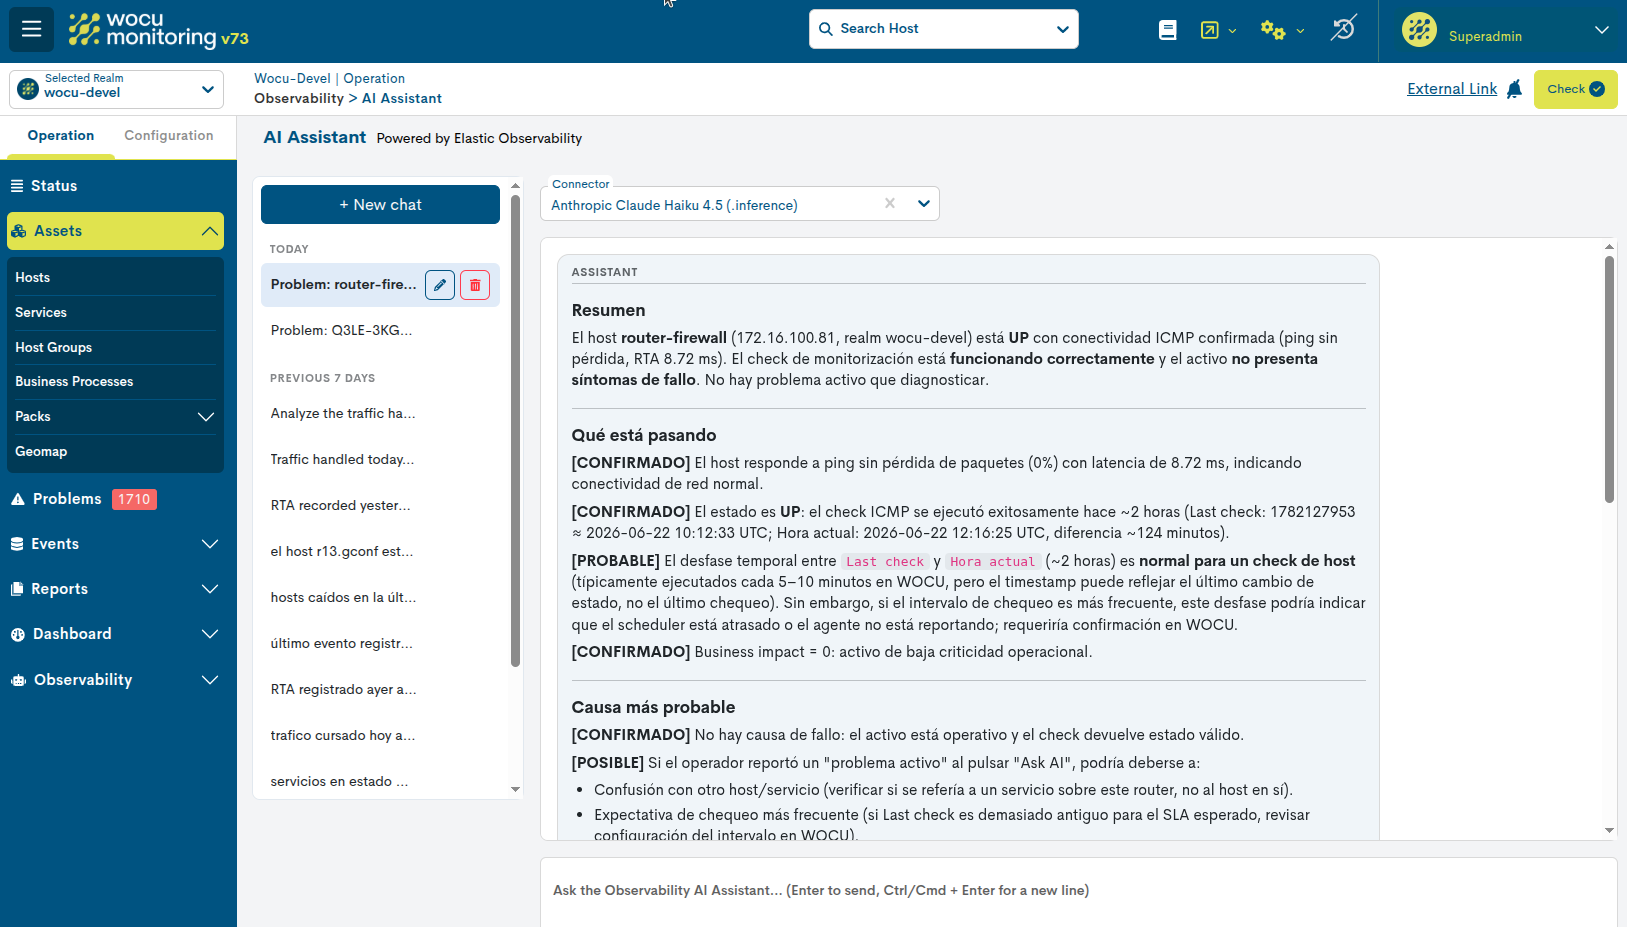
Task: Start a New chat
Action: [380, 204]
